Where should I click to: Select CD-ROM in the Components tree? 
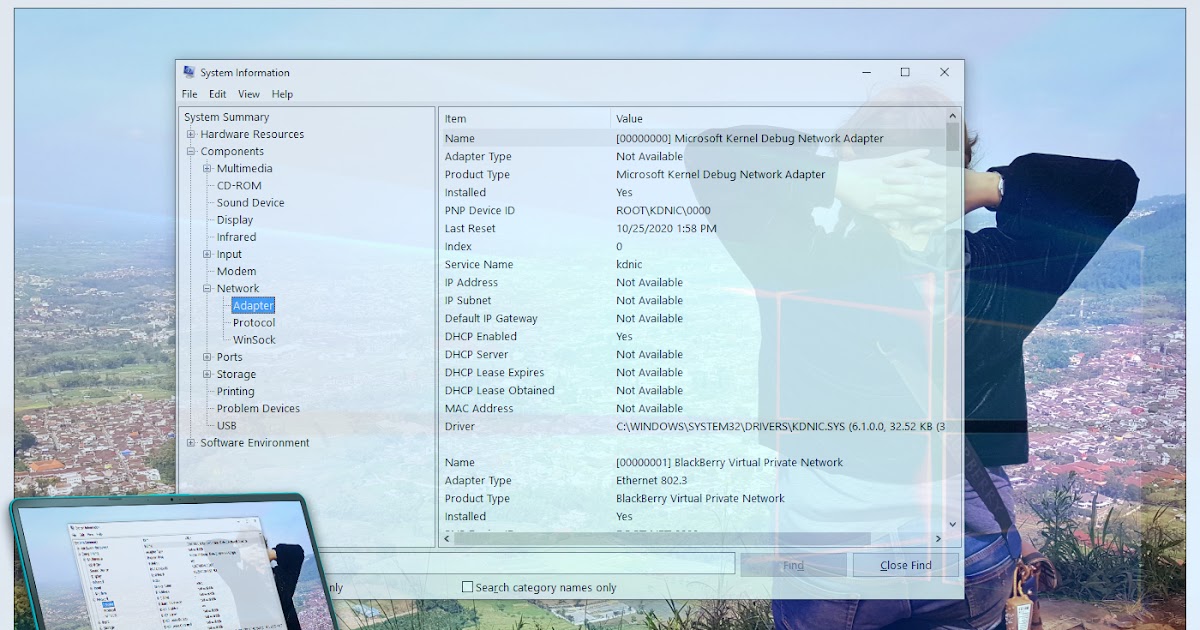(x=239, y=185)
